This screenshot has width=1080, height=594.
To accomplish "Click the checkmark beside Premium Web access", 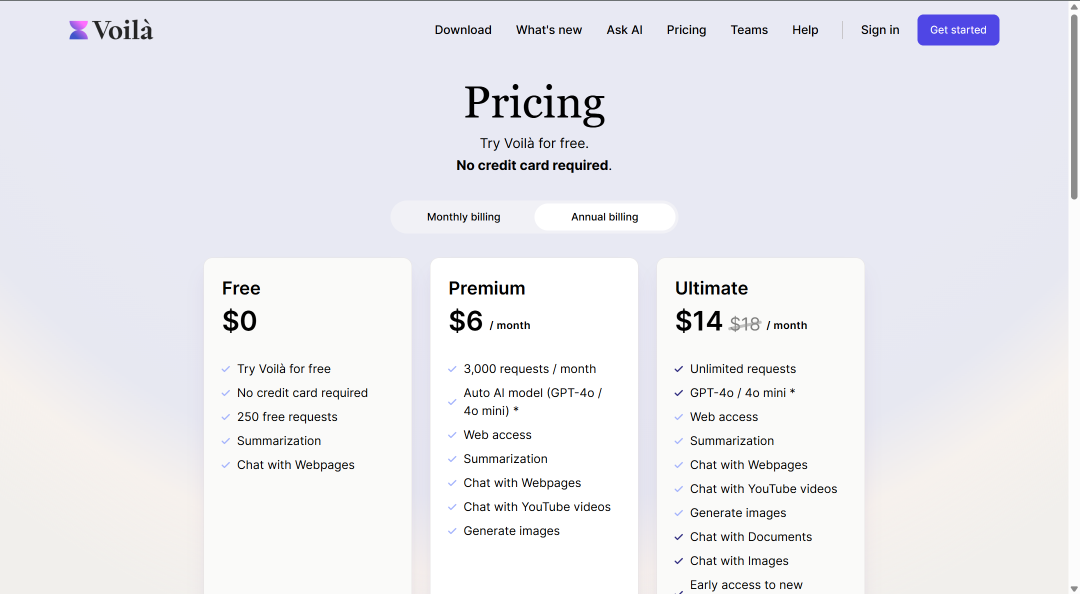I will [452, 435].
